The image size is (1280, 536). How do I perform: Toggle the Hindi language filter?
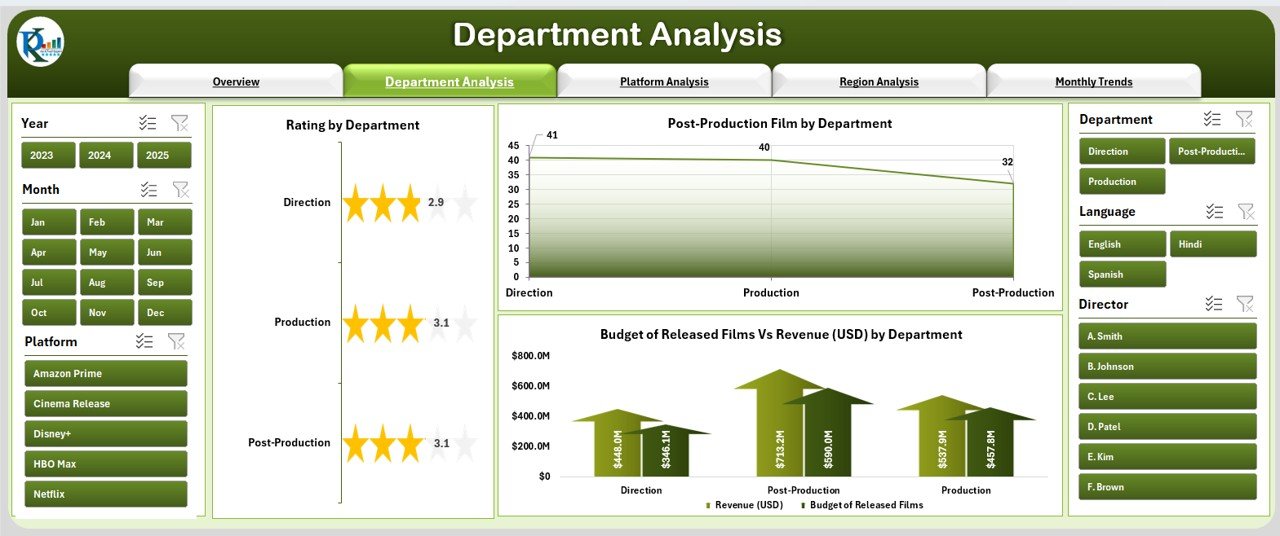(1212, 244)
